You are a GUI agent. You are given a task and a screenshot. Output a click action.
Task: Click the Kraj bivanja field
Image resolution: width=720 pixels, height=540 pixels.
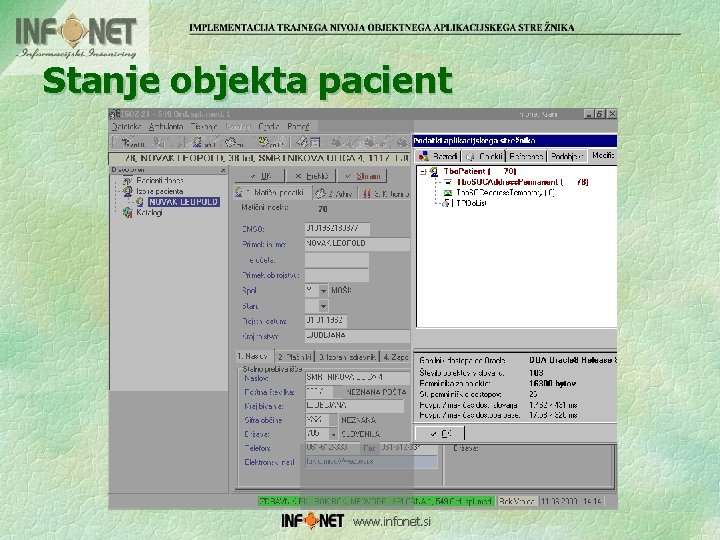coord(354,406)
